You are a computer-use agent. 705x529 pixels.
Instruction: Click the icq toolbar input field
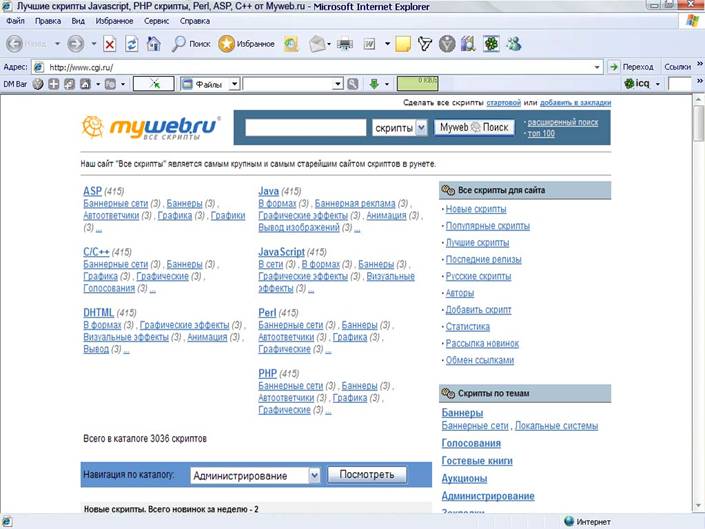tap(679, 84)
